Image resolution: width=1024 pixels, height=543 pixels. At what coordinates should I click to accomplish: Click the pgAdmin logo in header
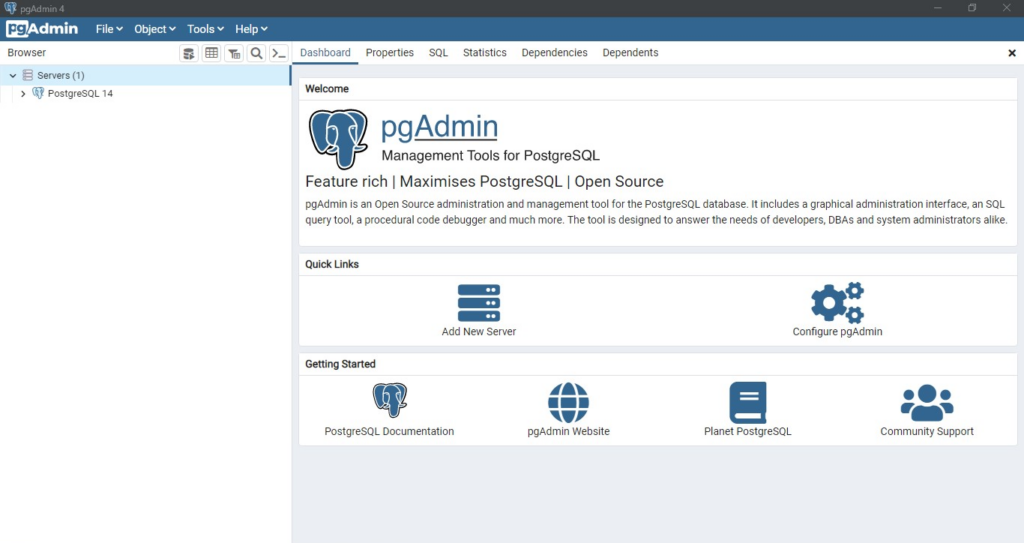coord(42,29)
